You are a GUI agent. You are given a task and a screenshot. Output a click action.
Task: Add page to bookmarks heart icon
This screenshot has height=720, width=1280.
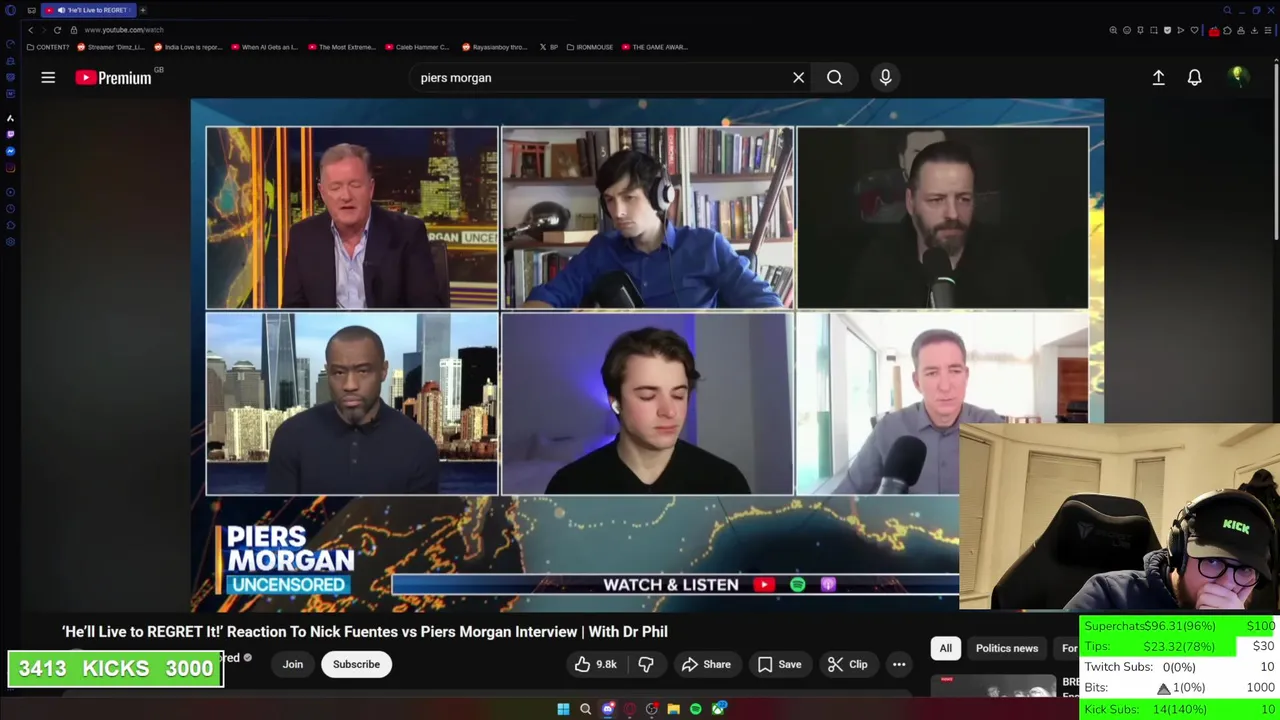tap(1194, 30)
